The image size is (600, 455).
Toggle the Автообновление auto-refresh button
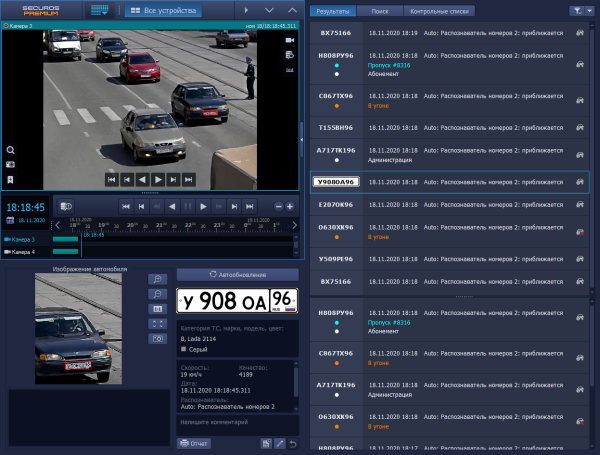238,273
